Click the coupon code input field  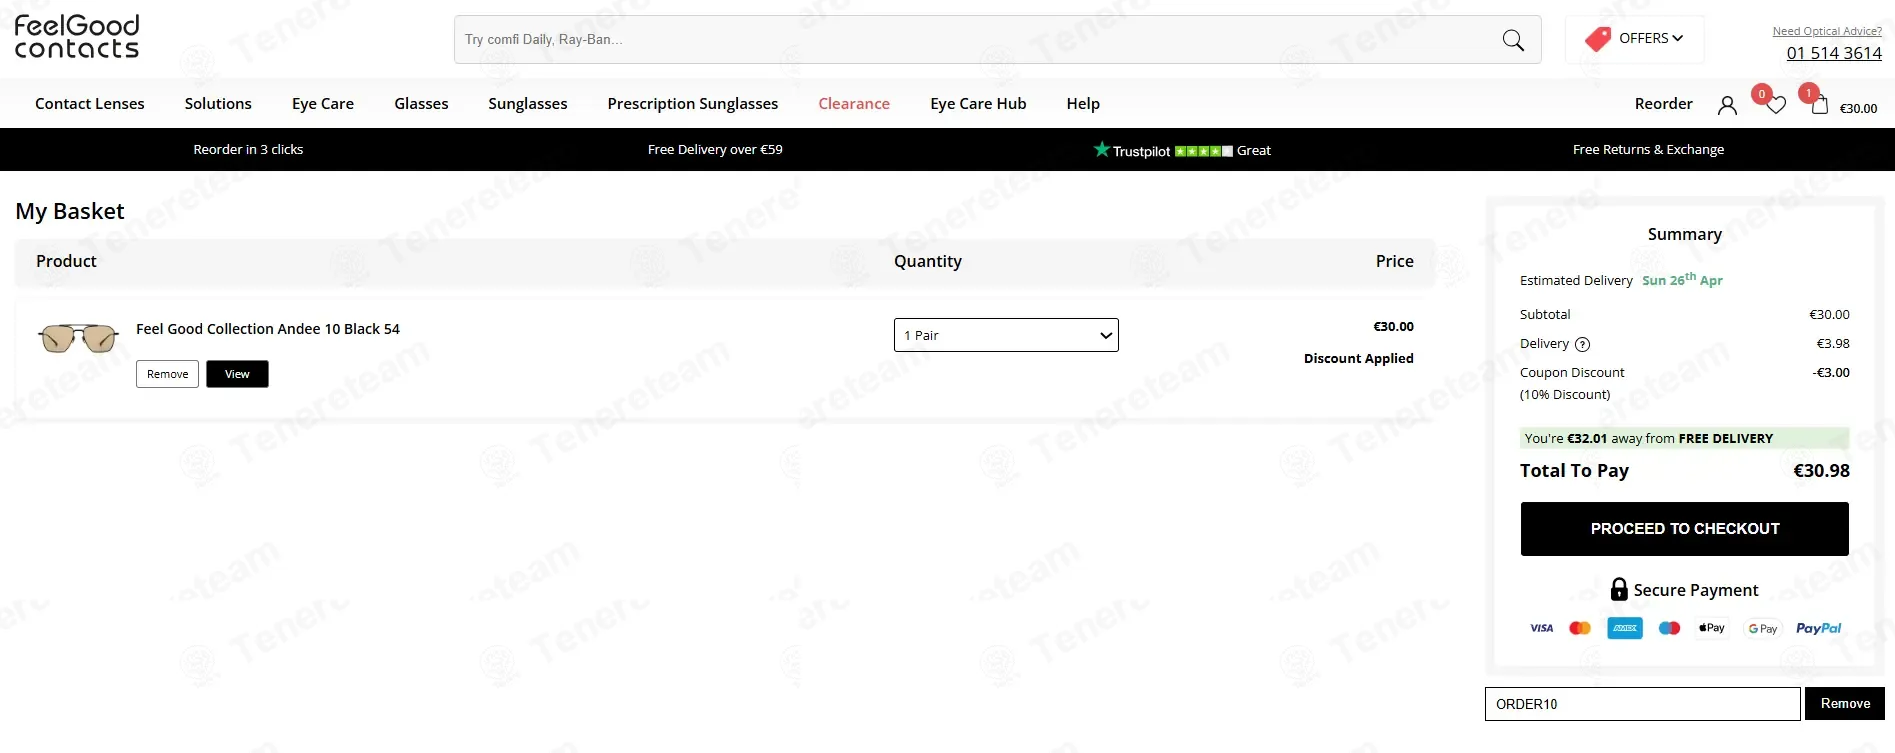(1643, 704)
